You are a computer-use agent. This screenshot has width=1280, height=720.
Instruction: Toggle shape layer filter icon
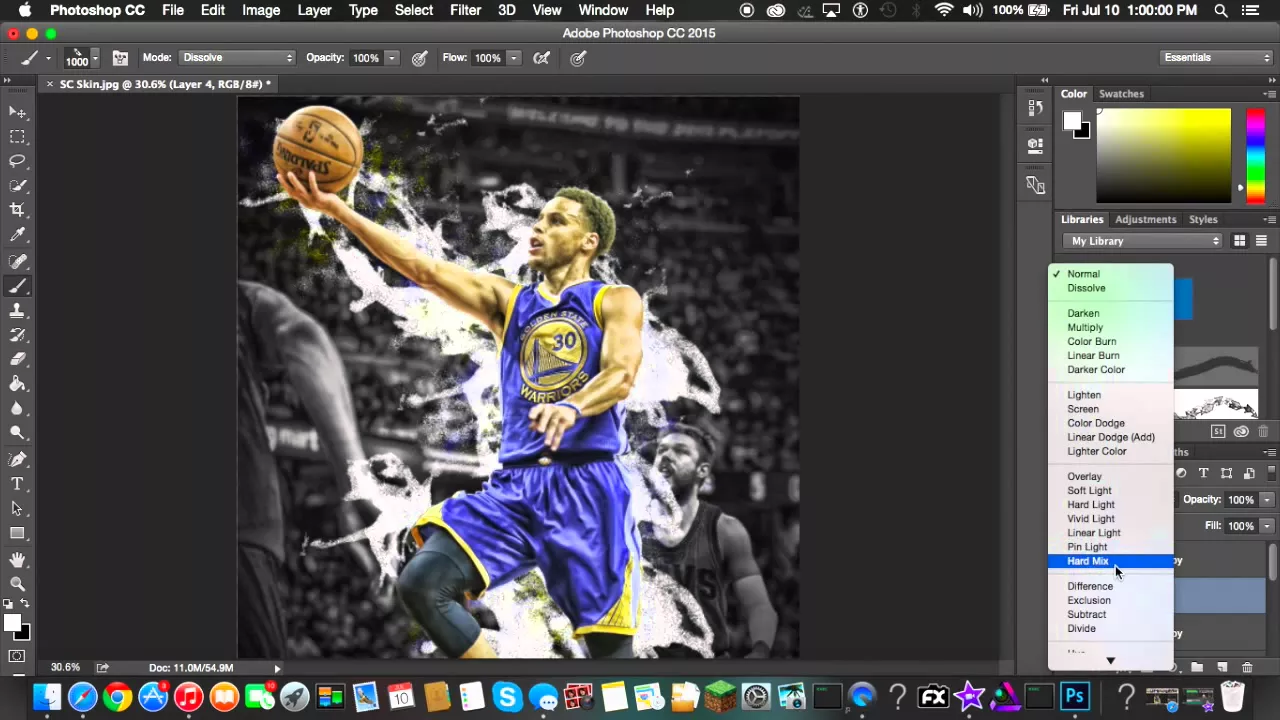[x=1227, y=473]
